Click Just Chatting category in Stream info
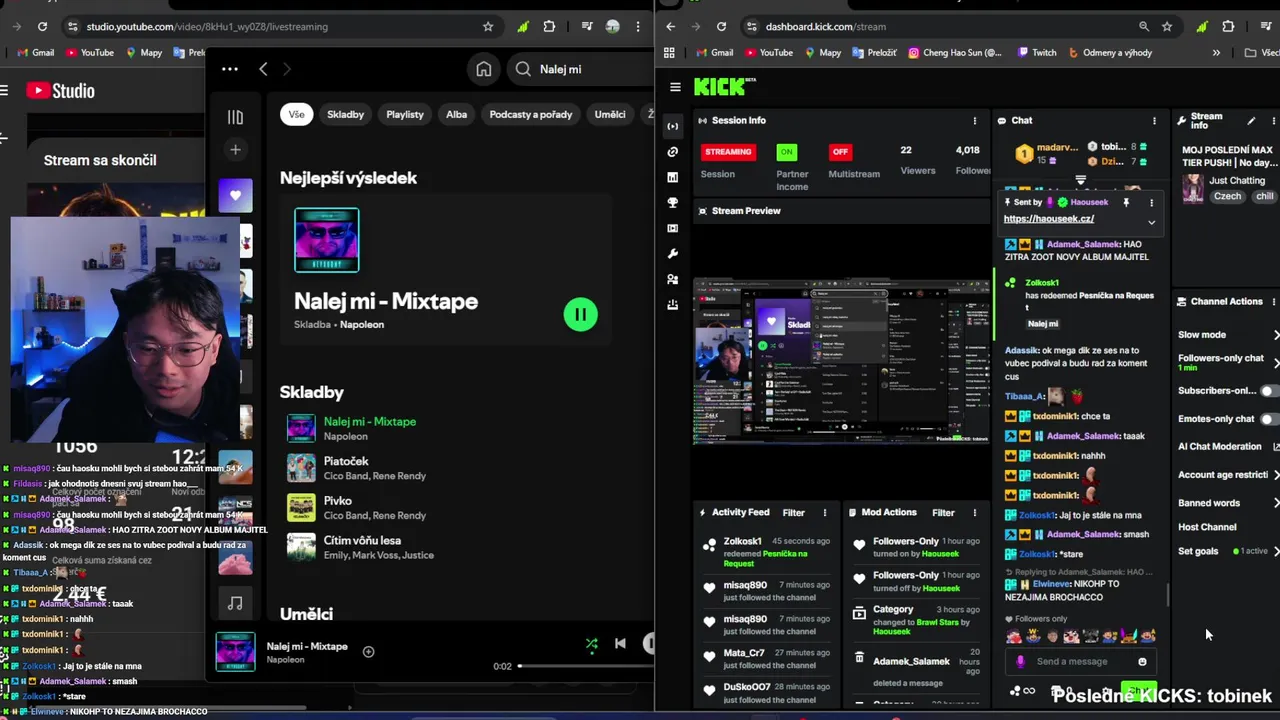 point(1237,181)
